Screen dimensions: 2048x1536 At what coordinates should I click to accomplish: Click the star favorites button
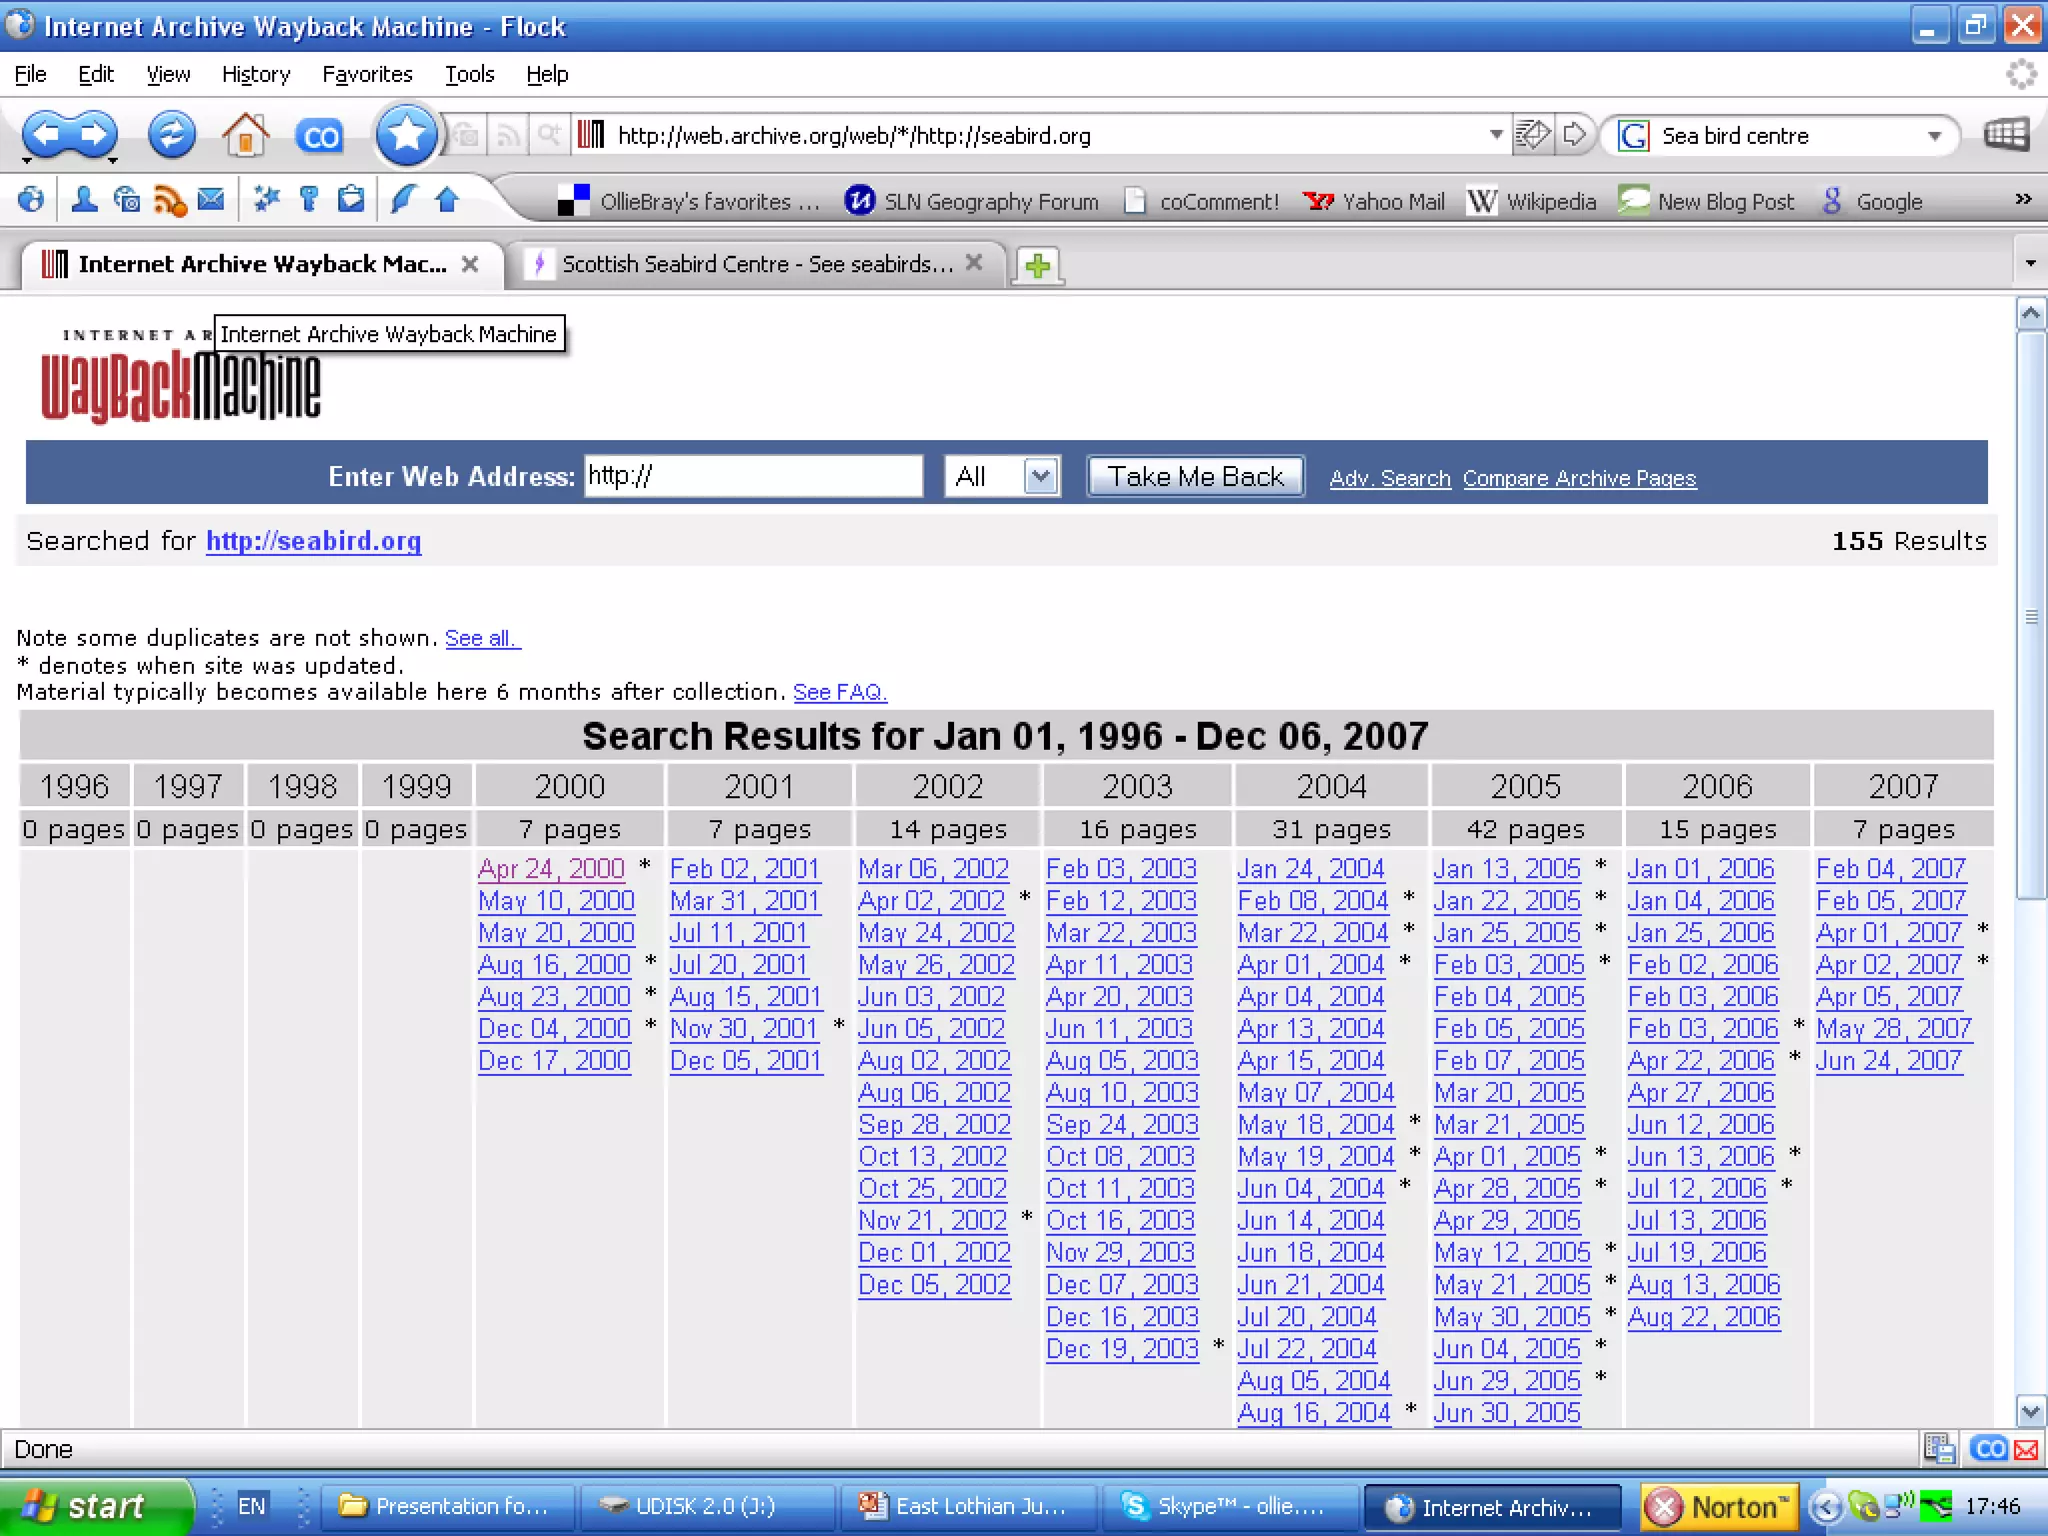click(x=406, y=134)
